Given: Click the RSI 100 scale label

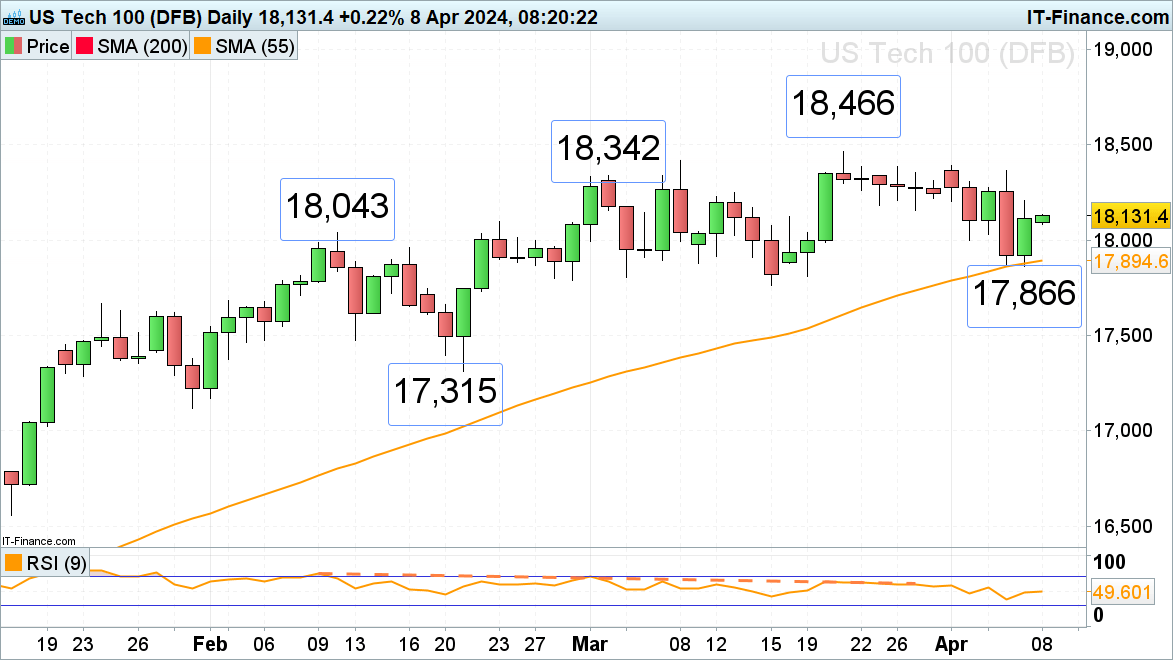Looking at the screenshot, I should pos(1109,562).
